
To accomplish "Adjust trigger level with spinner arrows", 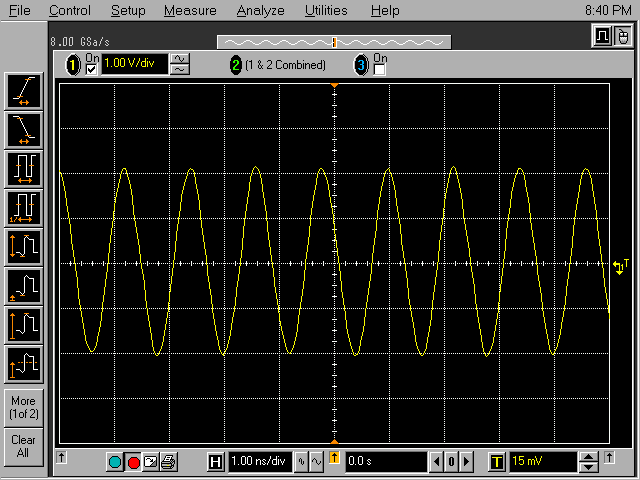I will click(589, 462).
